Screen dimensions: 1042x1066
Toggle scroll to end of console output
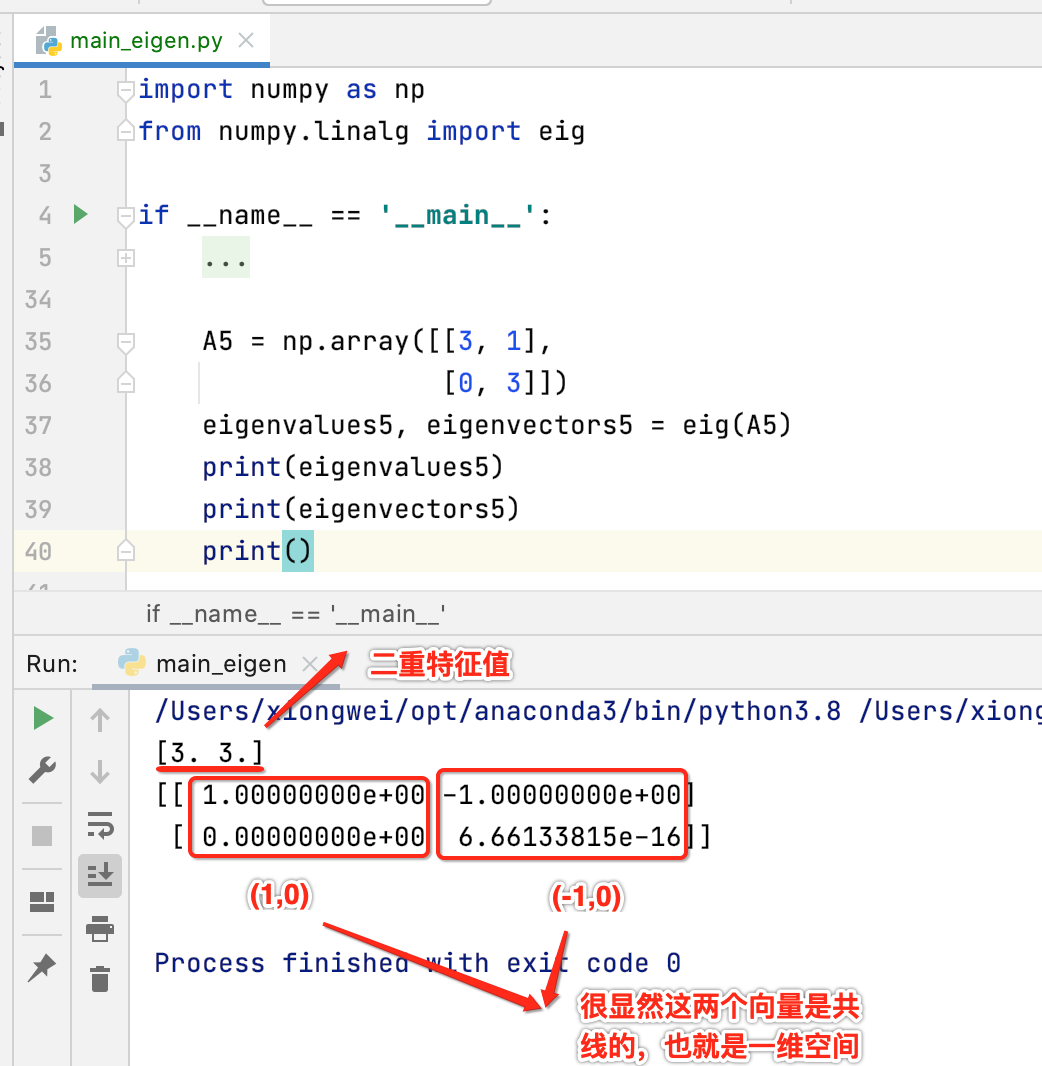pos(100,876)
